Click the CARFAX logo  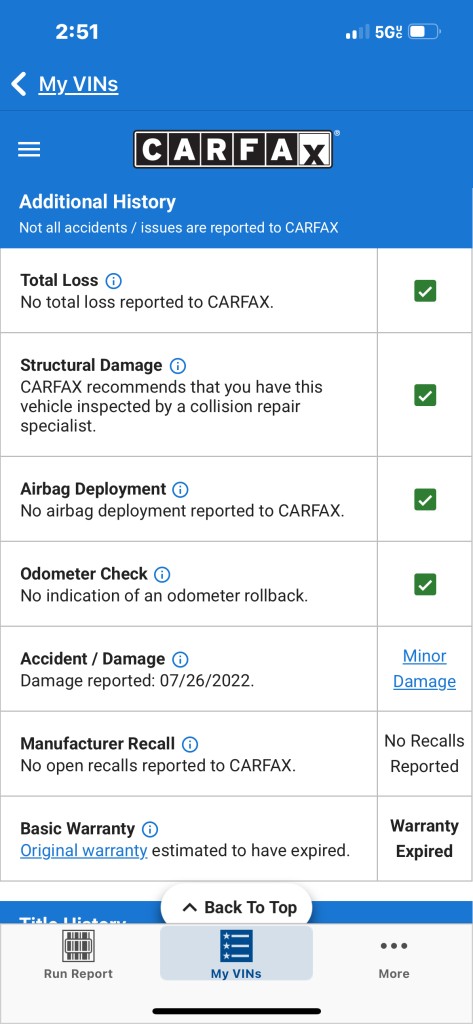tap(234, 150)
